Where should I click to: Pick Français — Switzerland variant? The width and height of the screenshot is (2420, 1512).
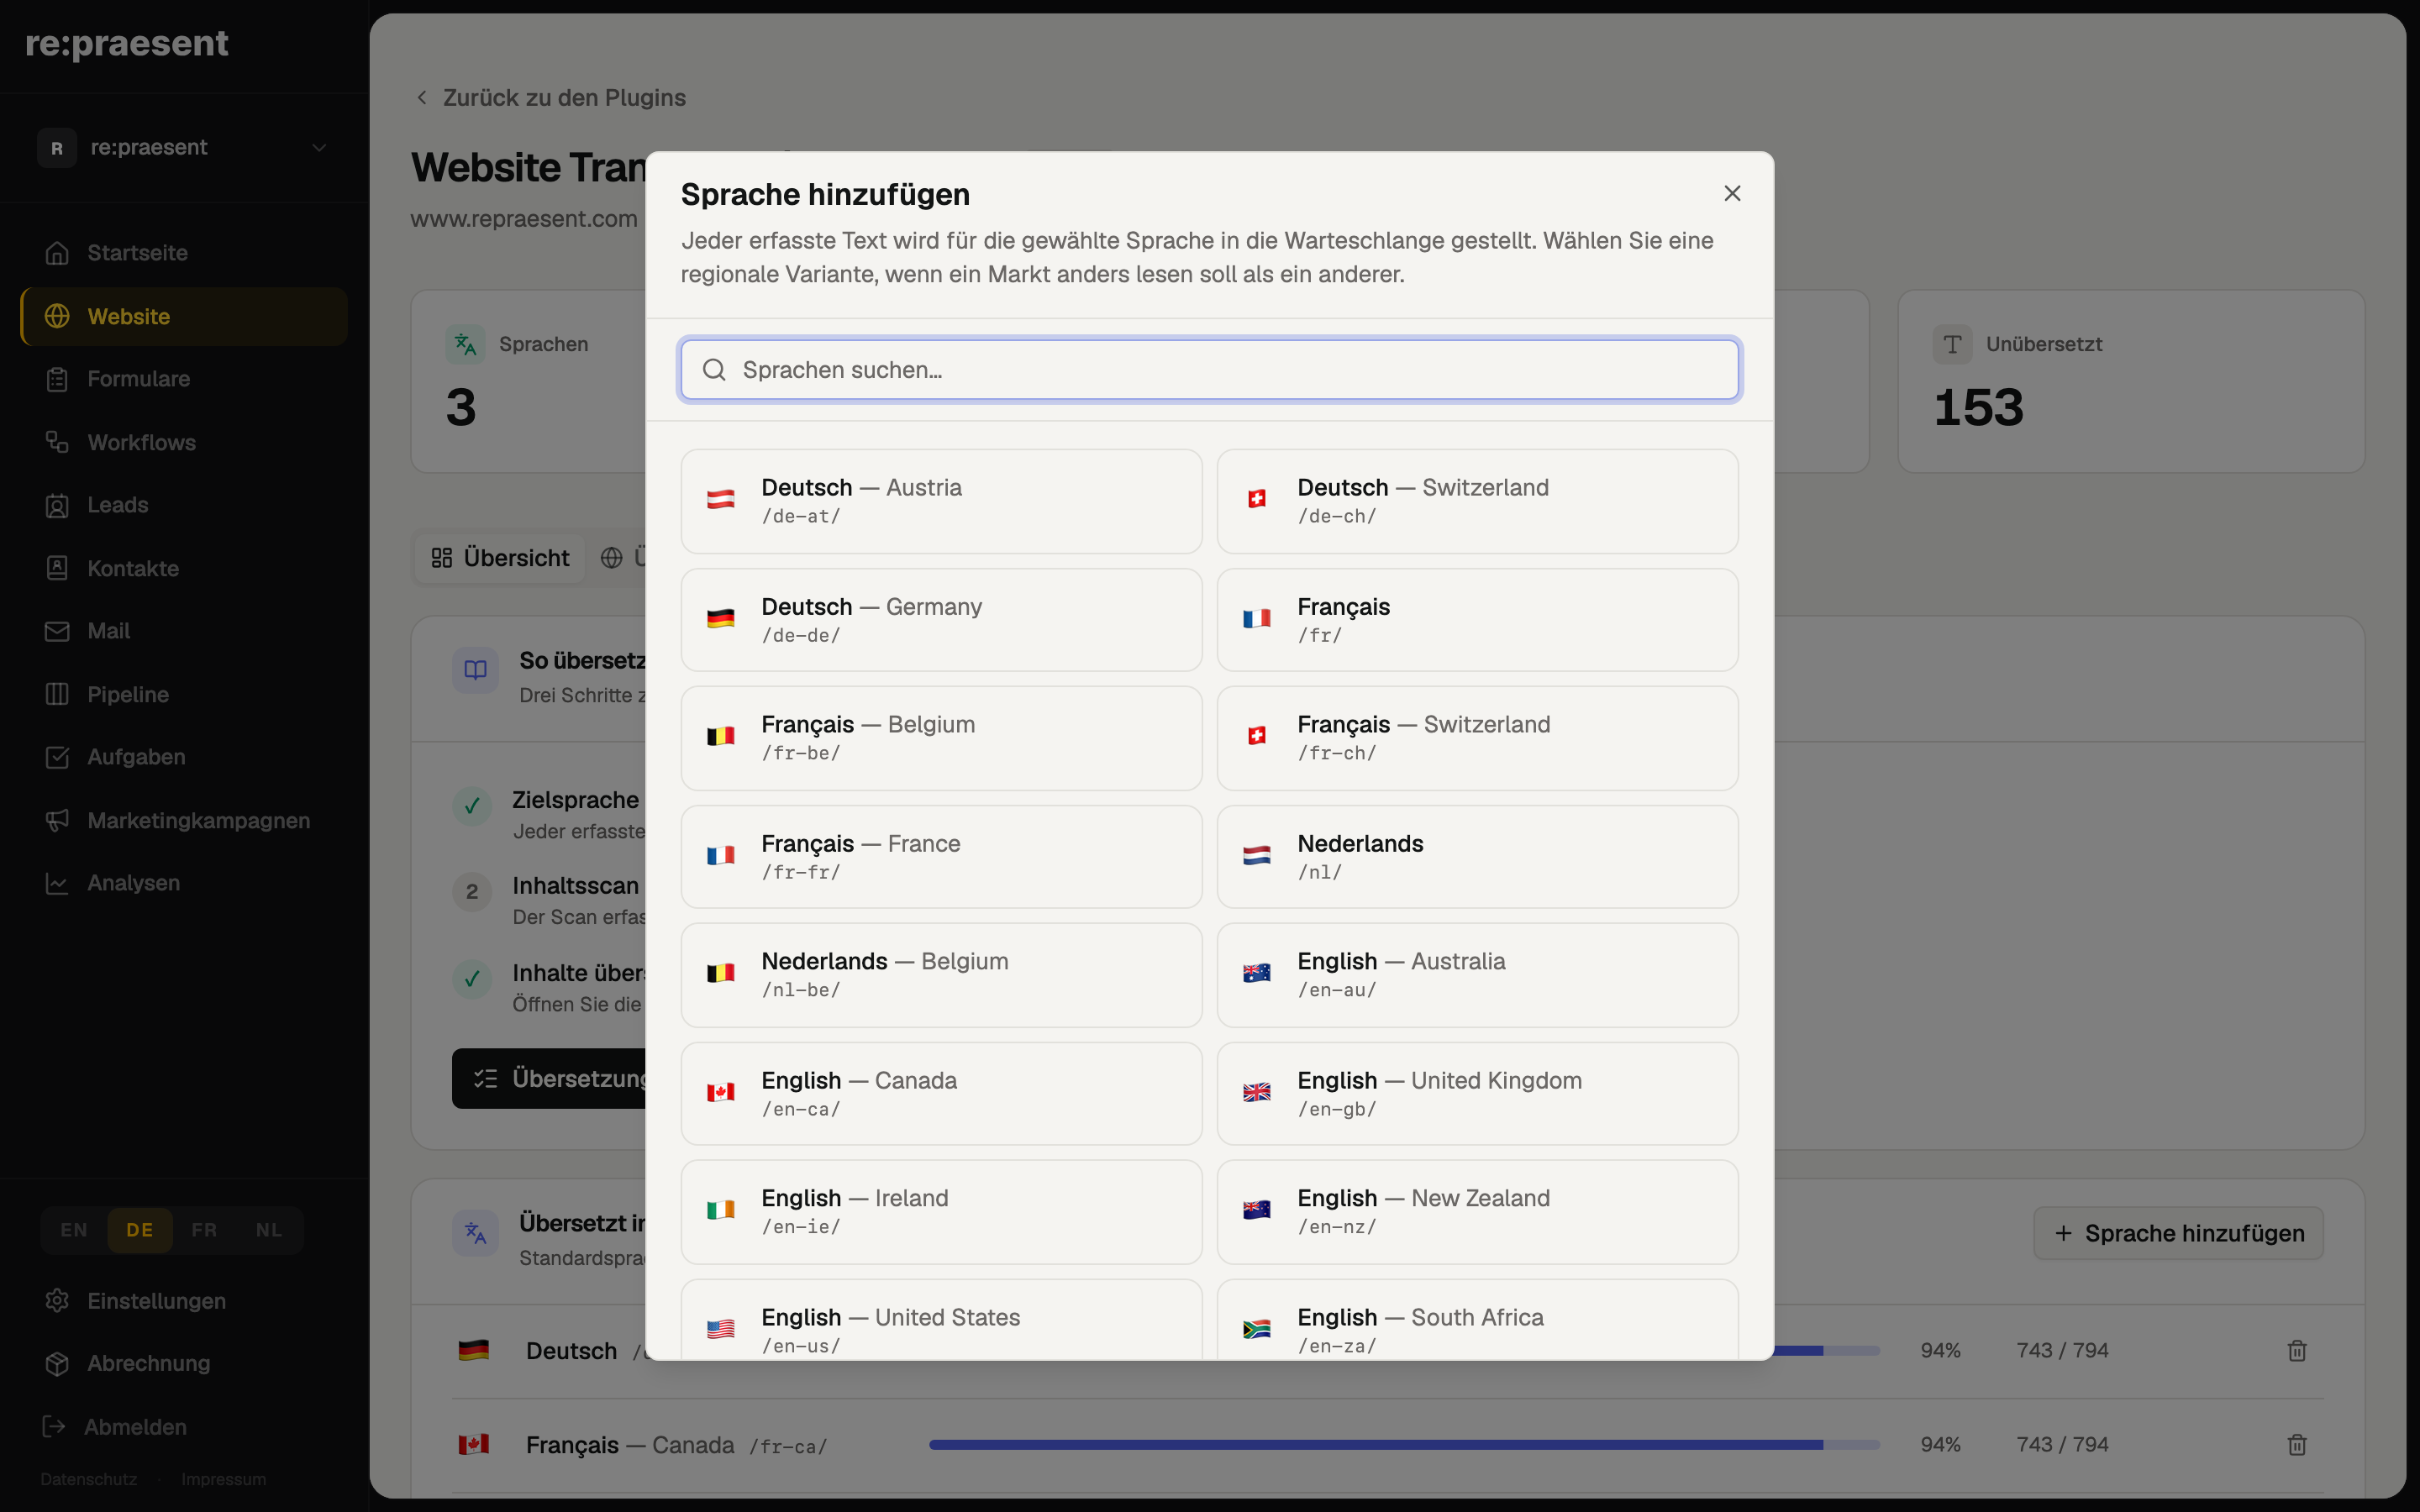point(1477,738)
